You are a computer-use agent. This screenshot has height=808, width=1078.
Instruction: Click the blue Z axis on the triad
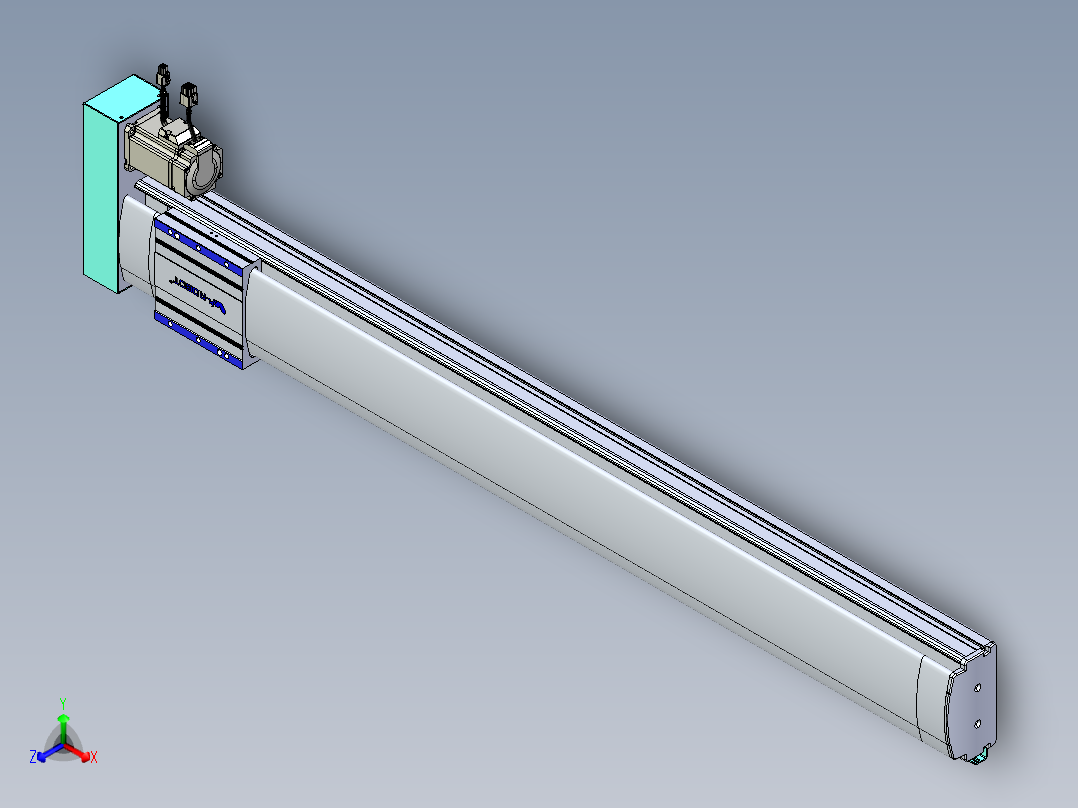pos(48,753)
